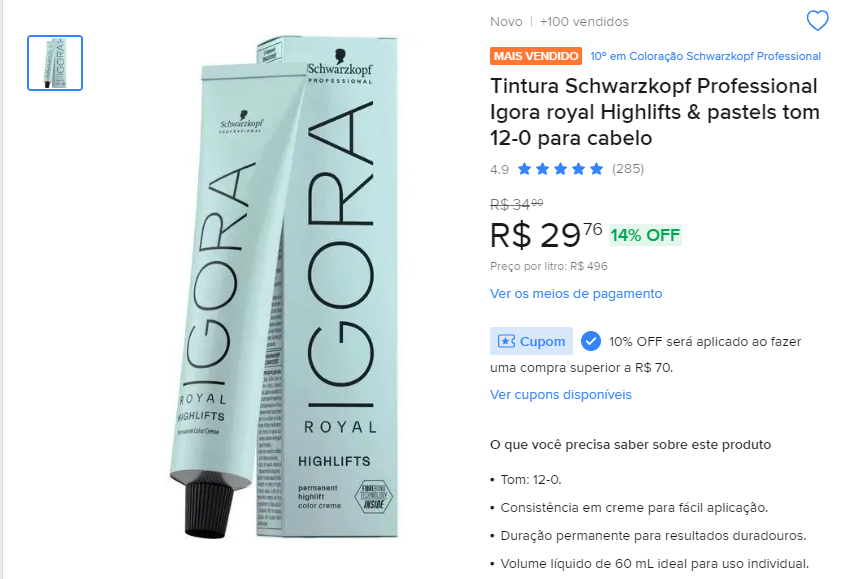Open Ver os meios de pagamento
The image size is (843, 579).
click(x=576, y=294)
